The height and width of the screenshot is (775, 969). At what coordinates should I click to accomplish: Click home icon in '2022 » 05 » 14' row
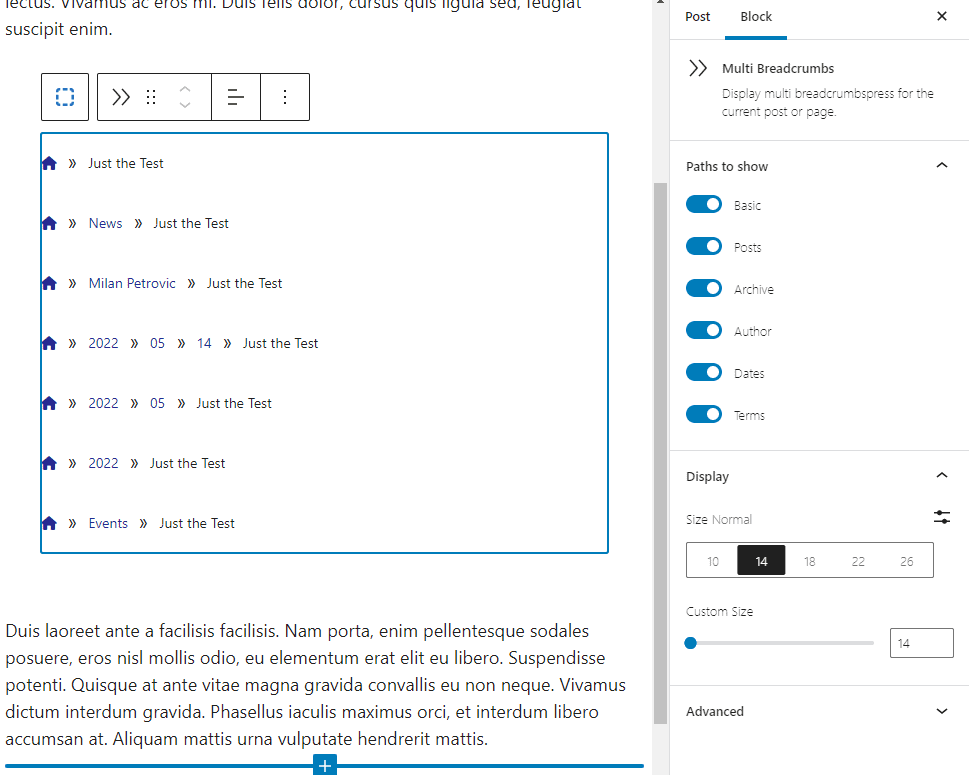[x=49, y=343]
